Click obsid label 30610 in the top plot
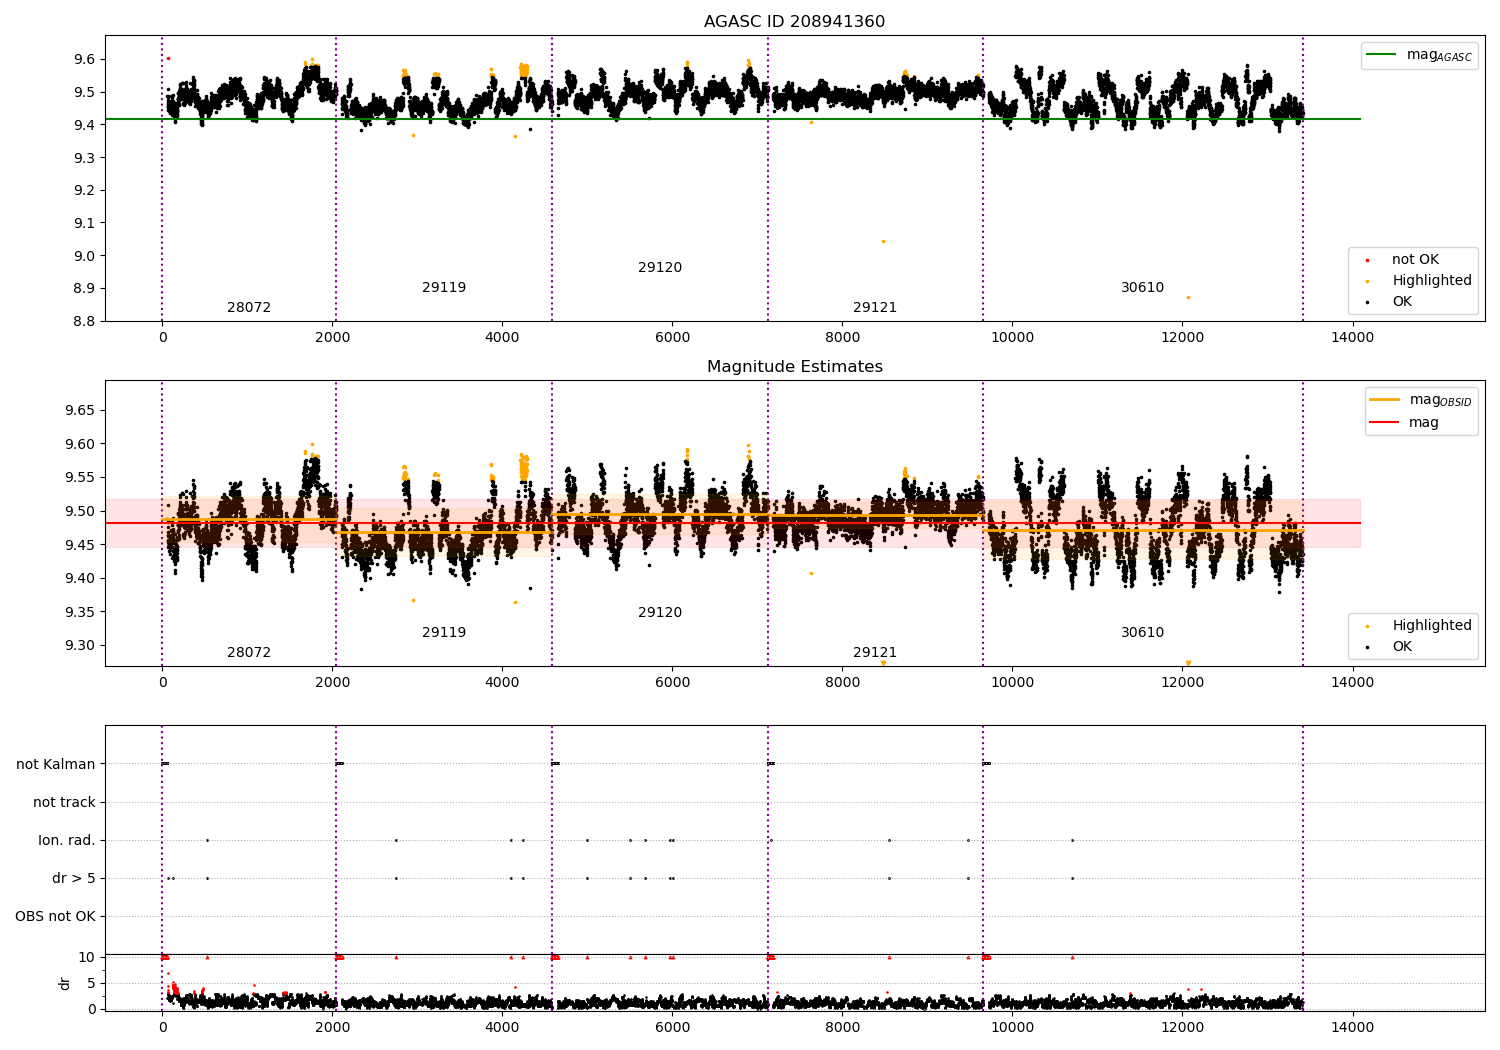This screenshot has height=1050, width=1500. click(x=1142, y=288)
